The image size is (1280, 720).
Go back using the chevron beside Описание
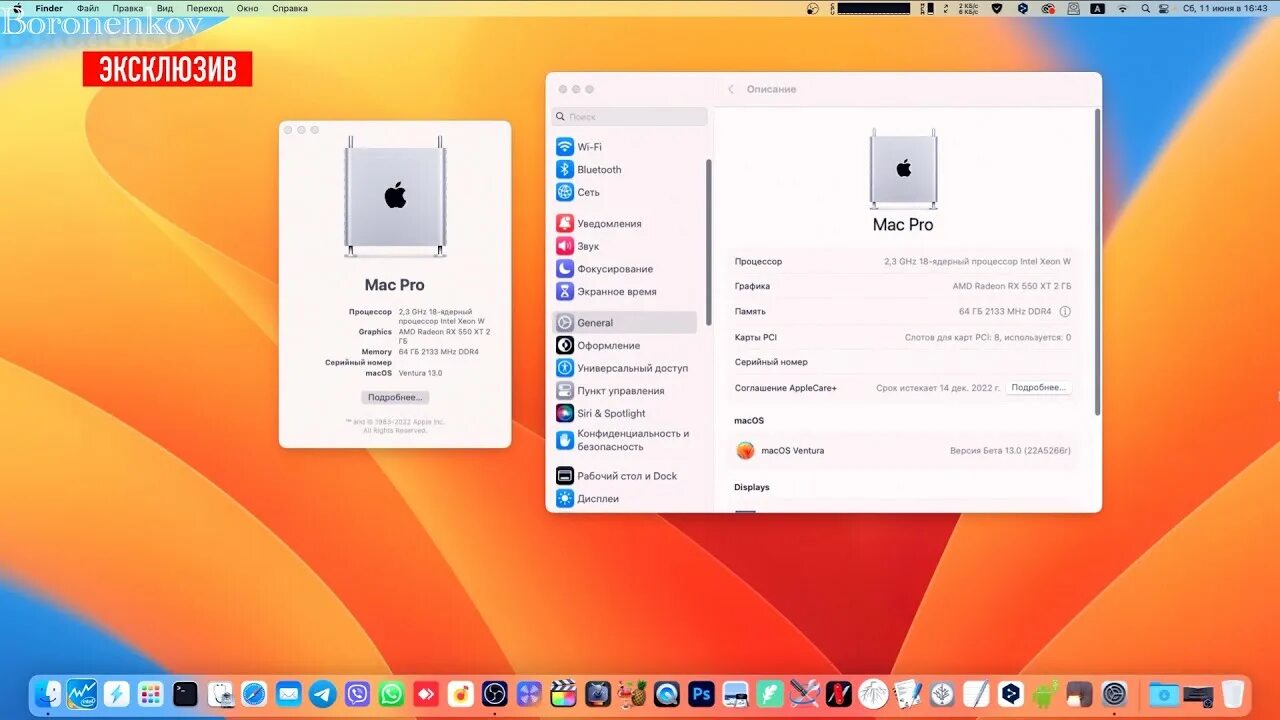(x=731, y=89)
